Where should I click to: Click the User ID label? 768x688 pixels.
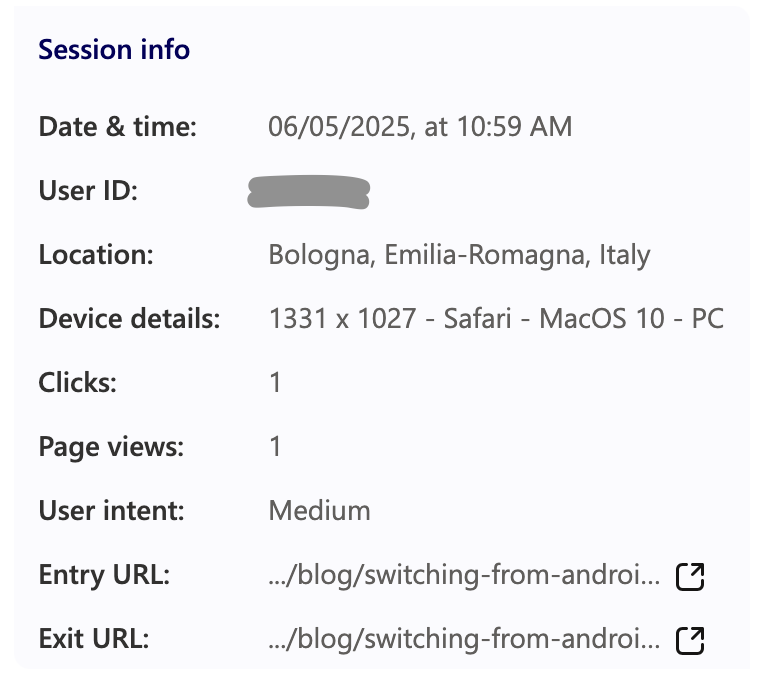click(88, 191)
